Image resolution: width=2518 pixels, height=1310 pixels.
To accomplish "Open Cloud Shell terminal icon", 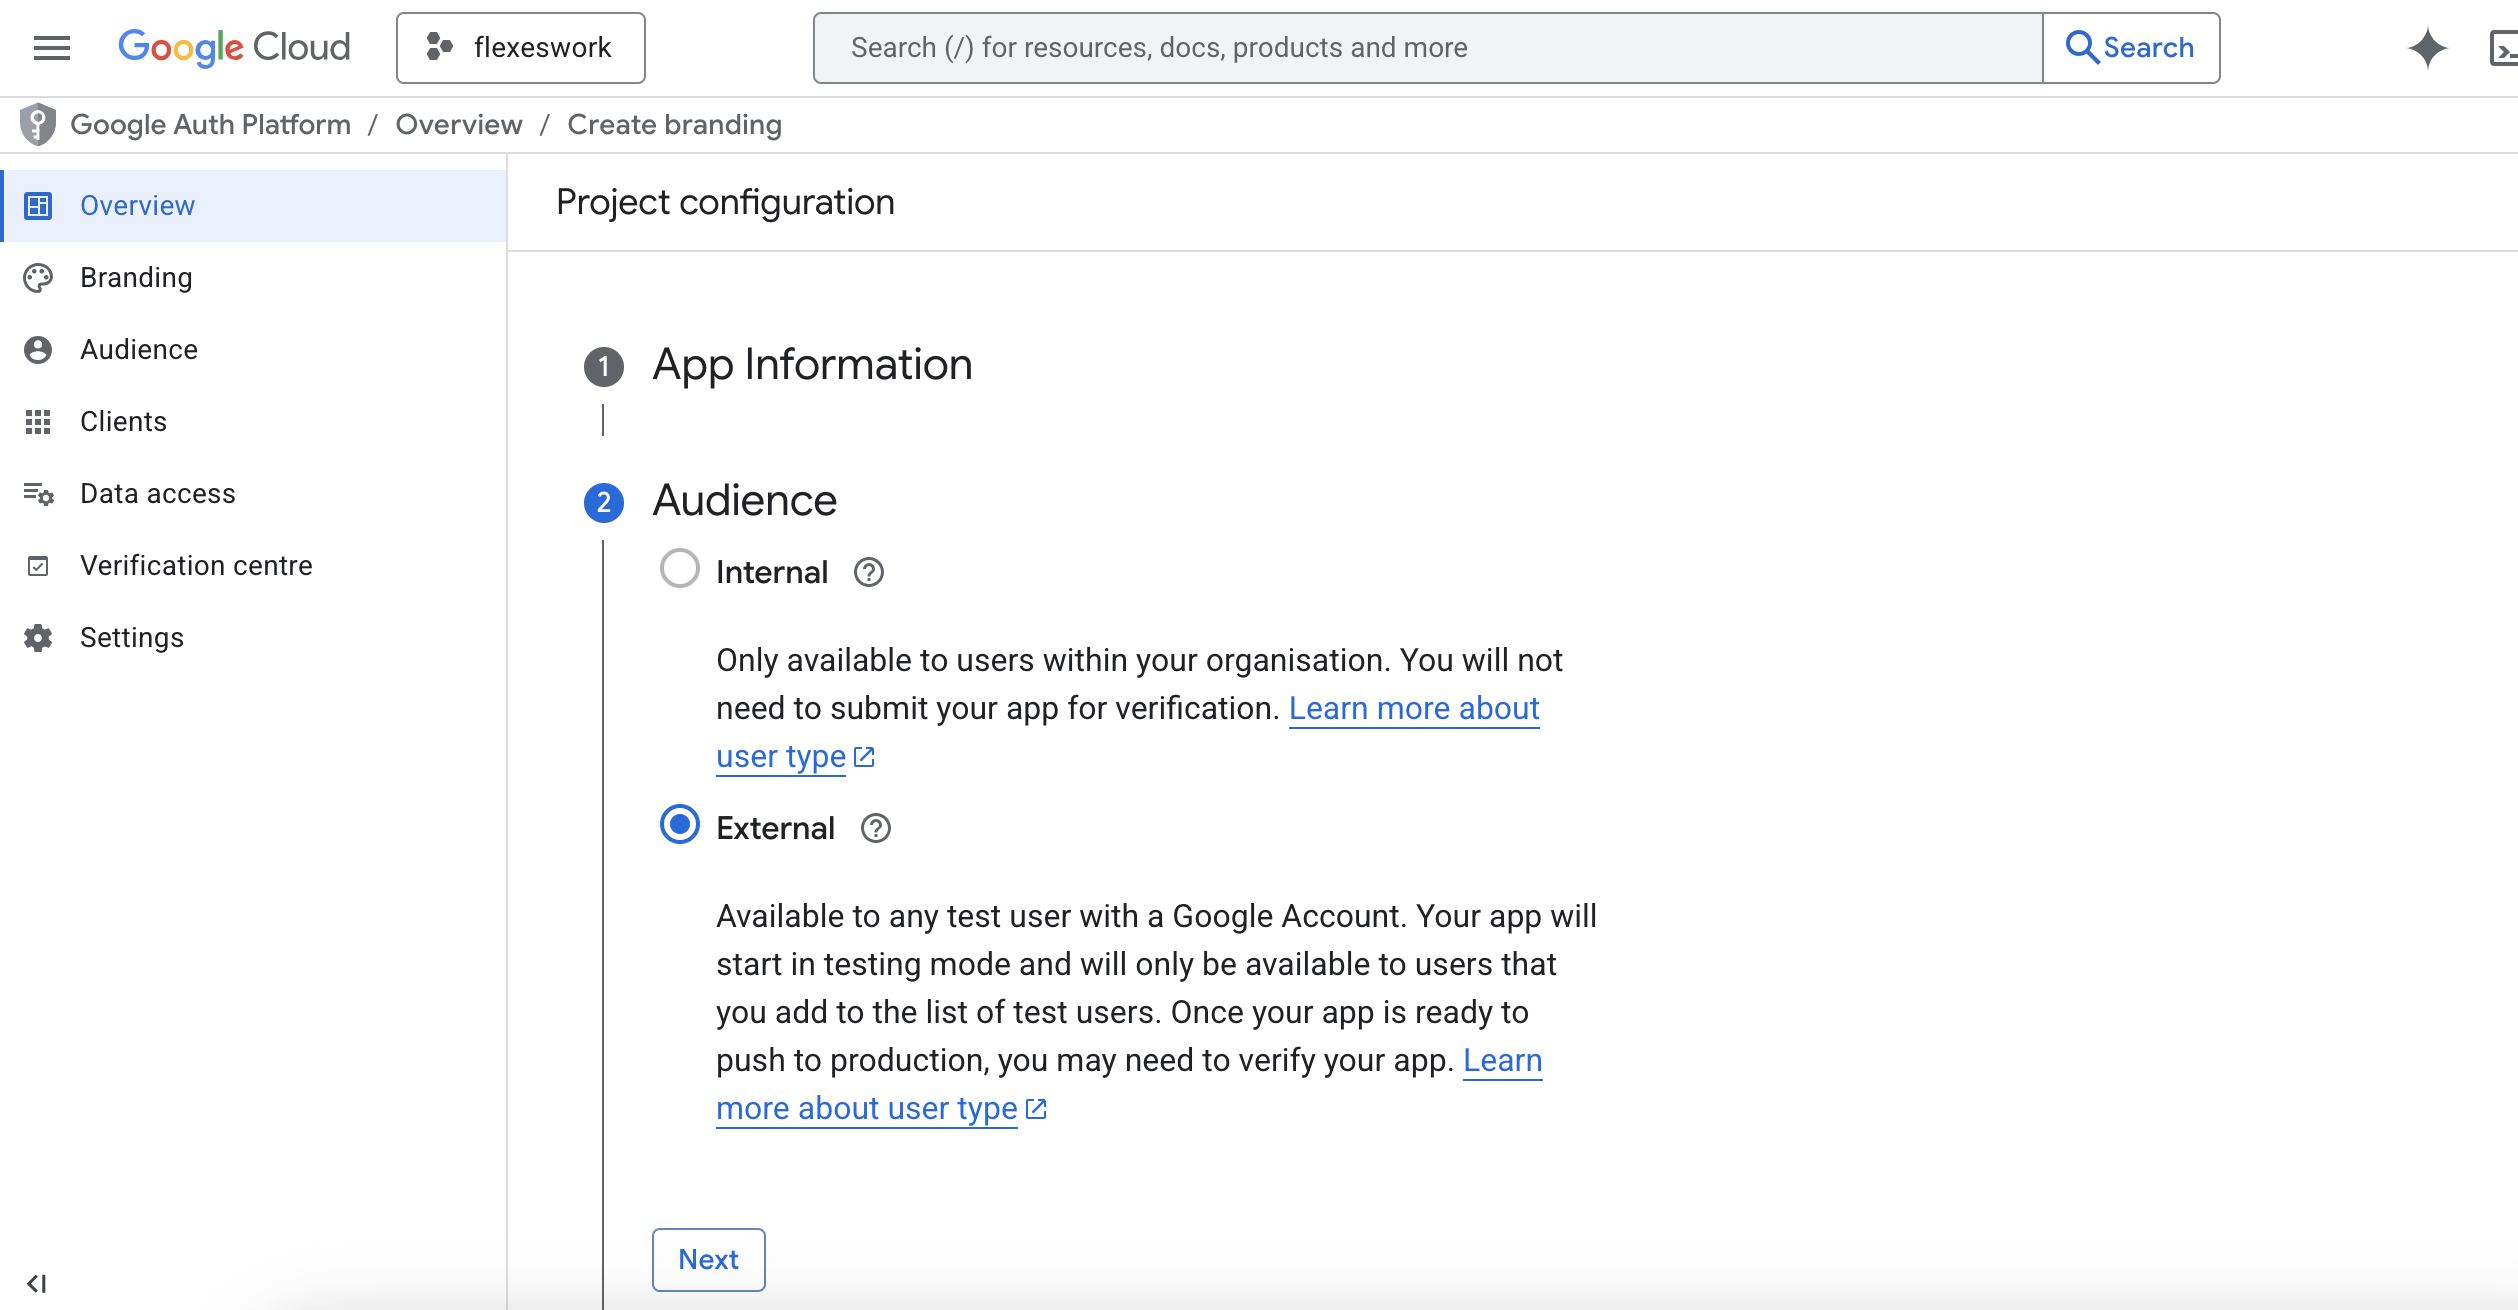I will 2503,47.
